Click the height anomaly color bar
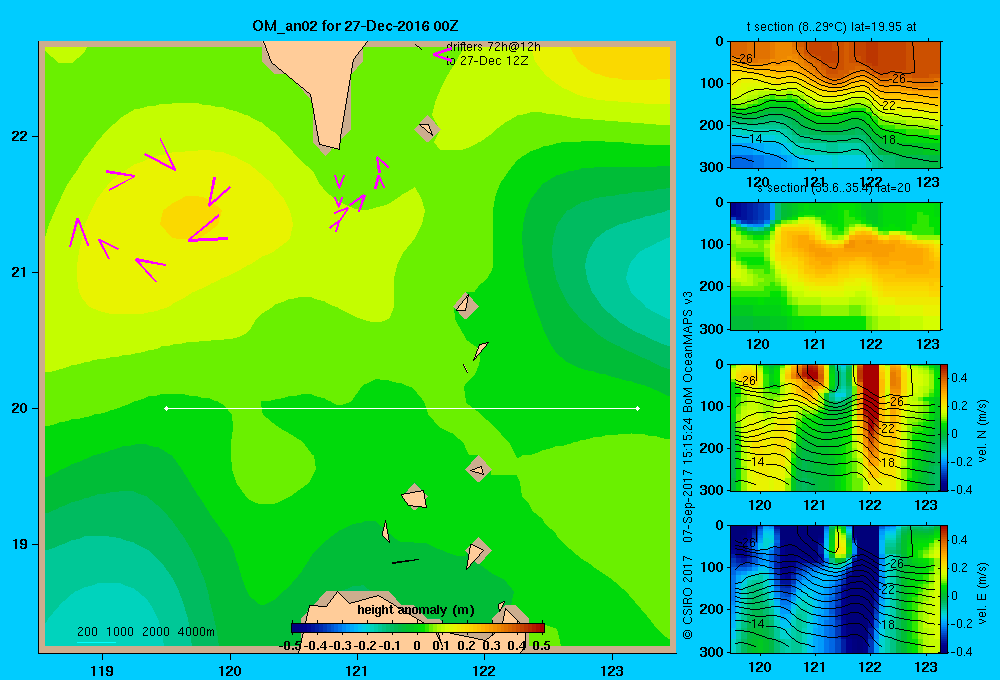This screenshot has width=1000, height=680. click(x=418, y=628)
